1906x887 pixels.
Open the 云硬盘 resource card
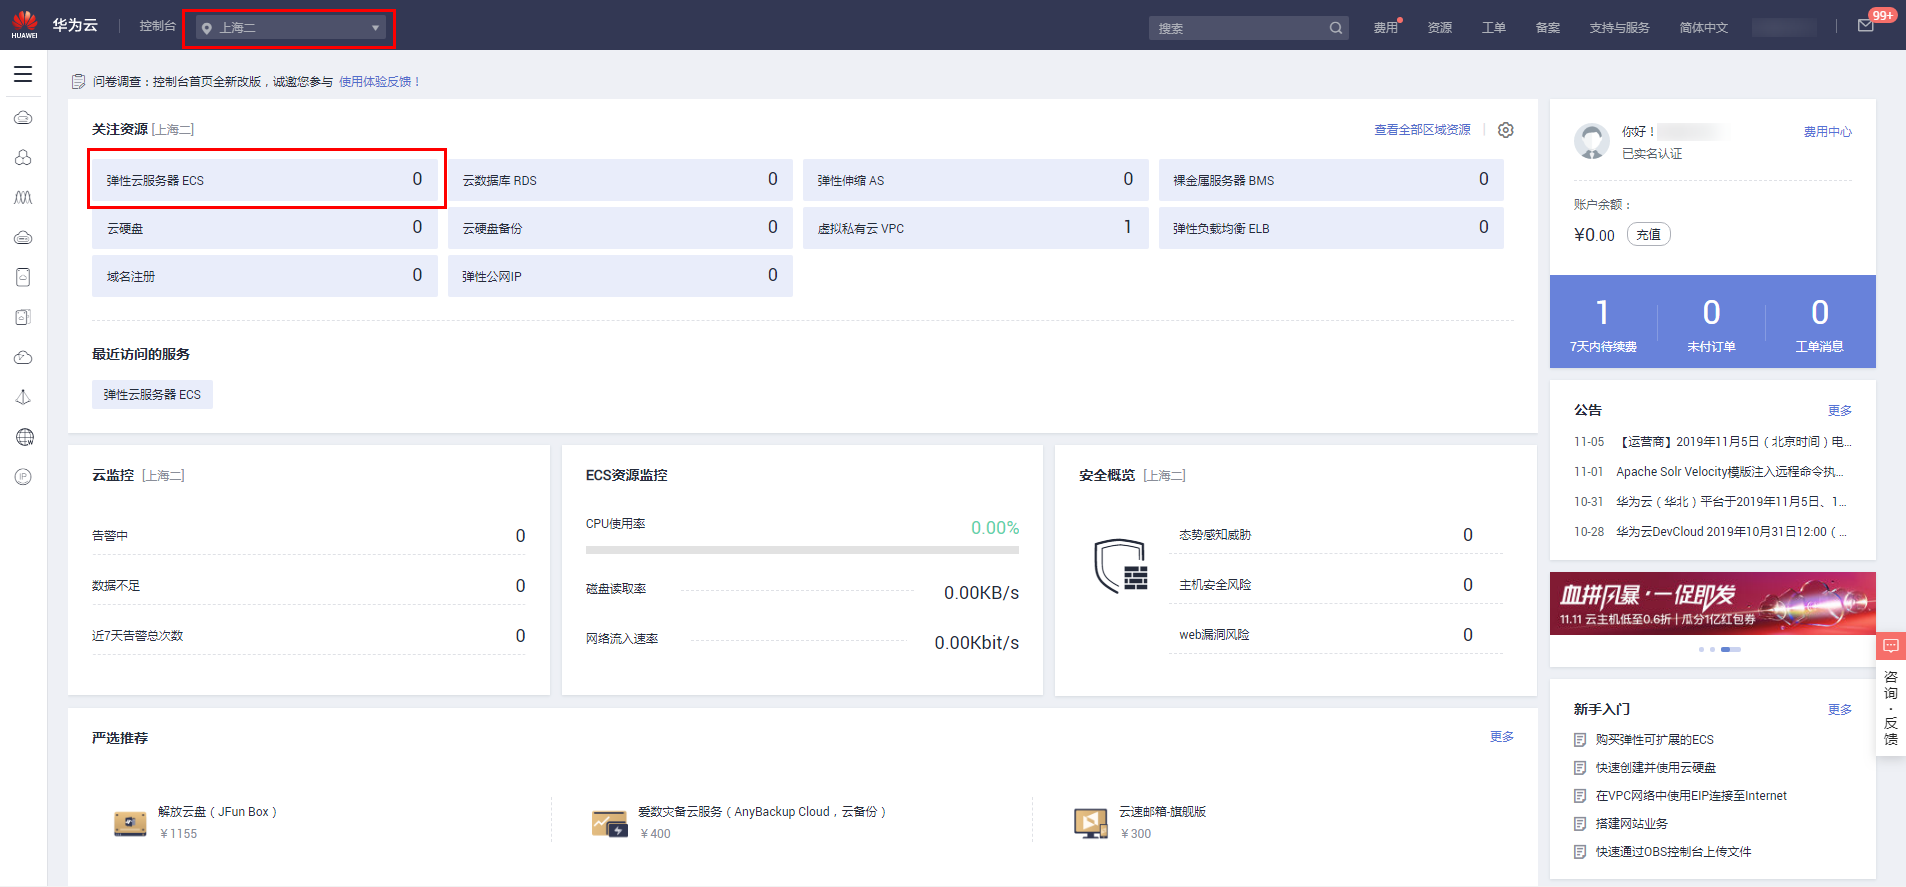tap(265, 228)
